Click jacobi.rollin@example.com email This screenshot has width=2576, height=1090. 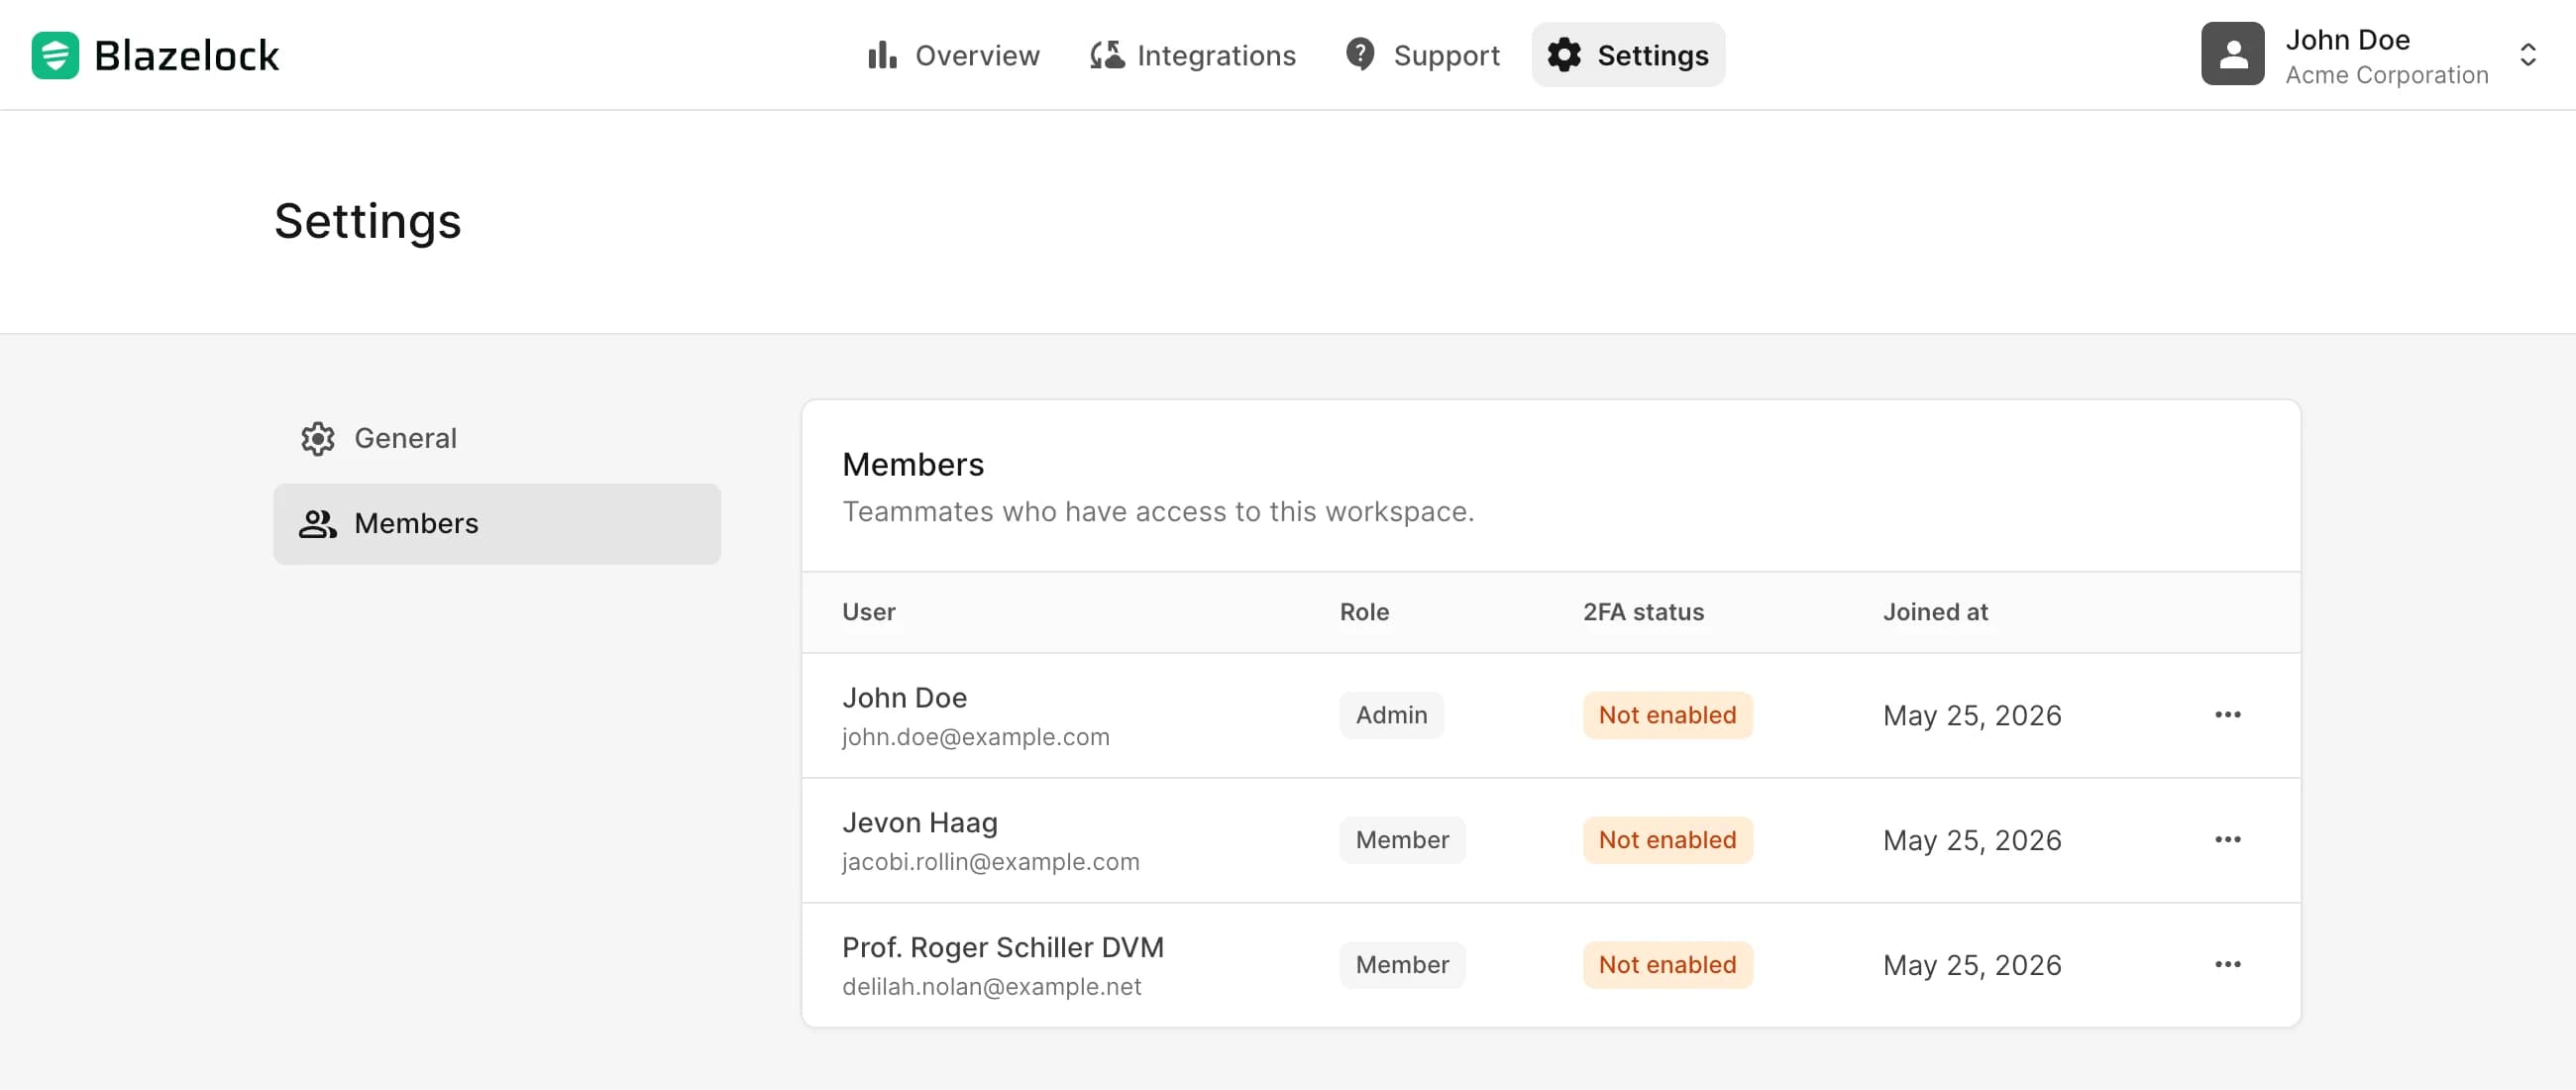click(x=990, y=862)
